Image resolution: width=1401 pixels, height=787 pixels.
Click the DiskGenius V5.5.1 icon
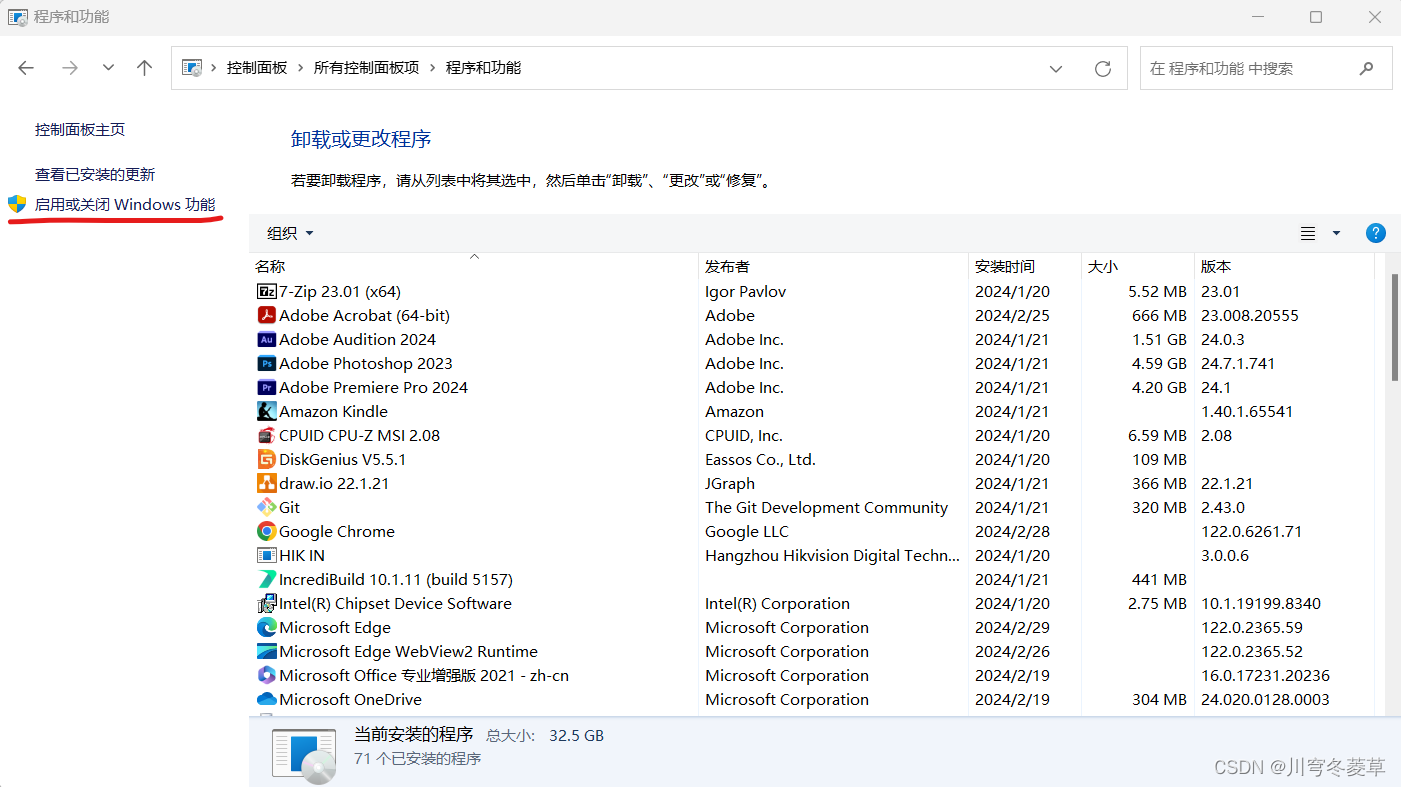pyautogui.click(x=266, y=460)
